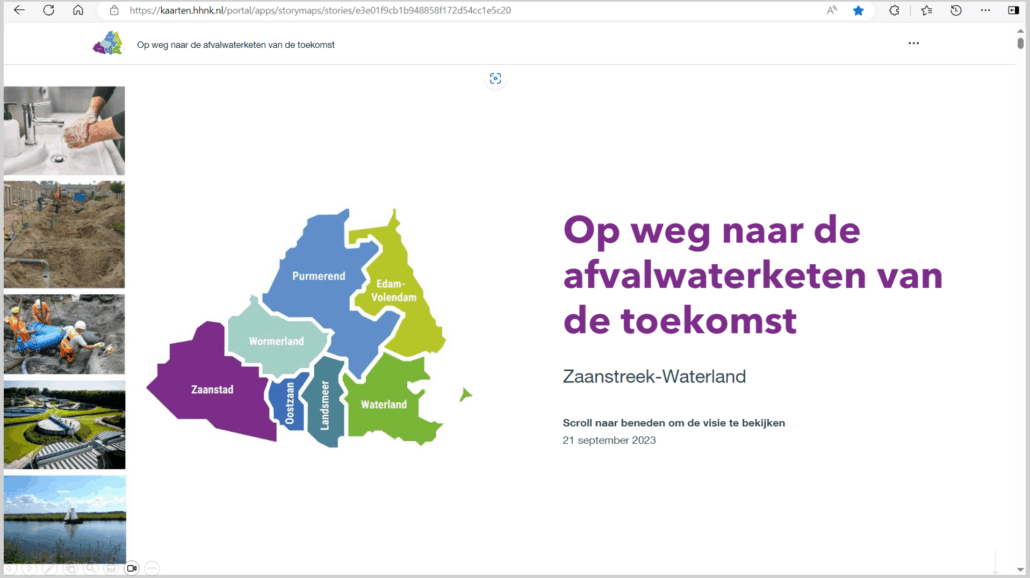Click the 'Scroll naar beneden' instruction text
1030x578 pixels.
674,423
